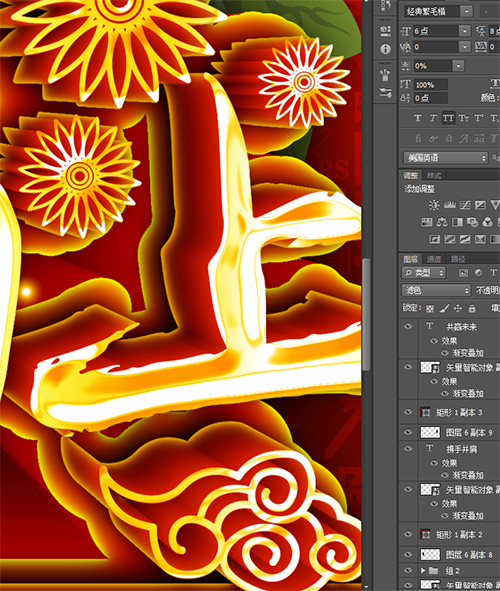Open the 滤色 blend mode dropdown
500x591 pixels.
(x=436, y=290)
